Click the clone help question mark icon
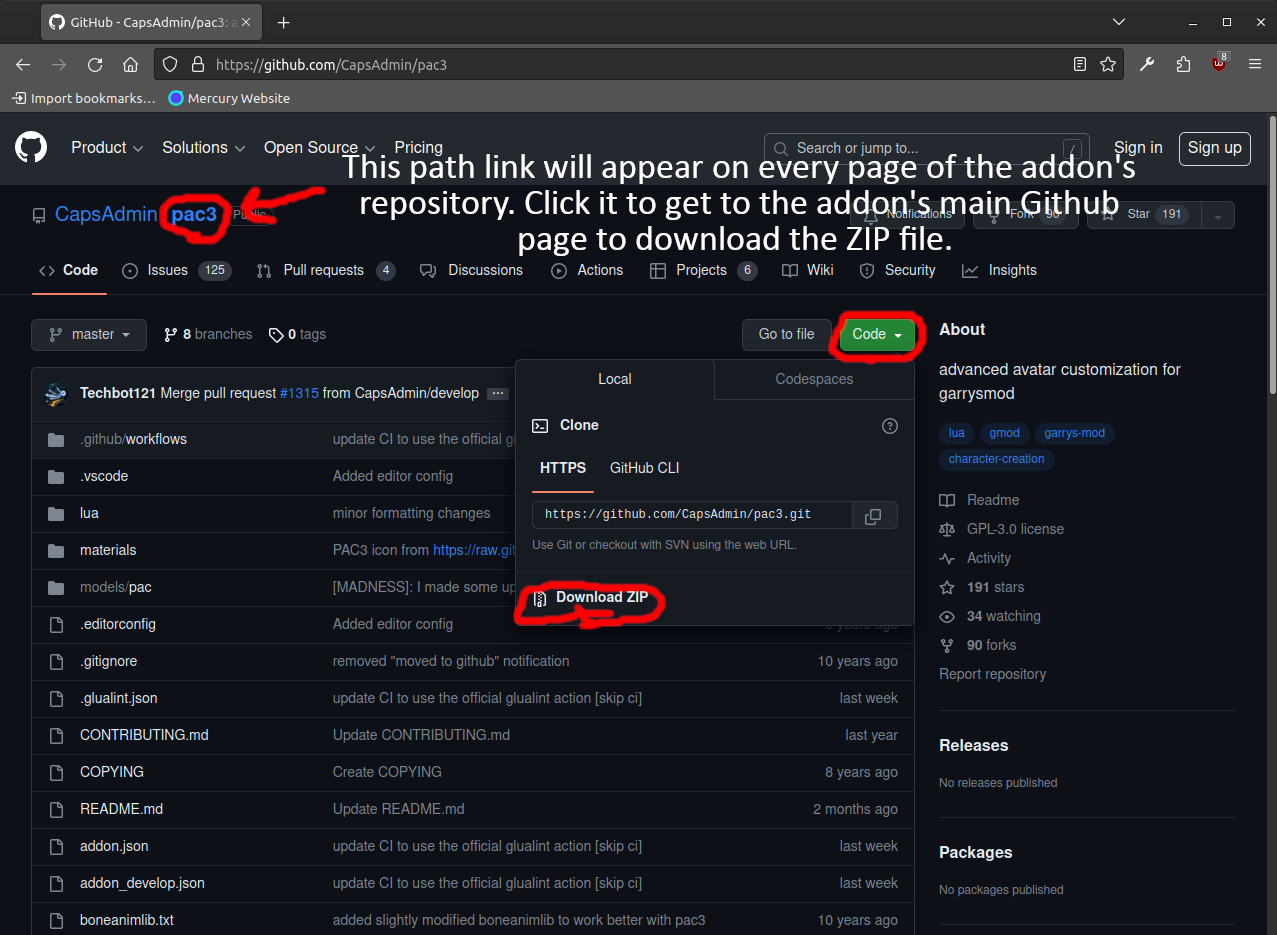 click(x=890, y=426)
